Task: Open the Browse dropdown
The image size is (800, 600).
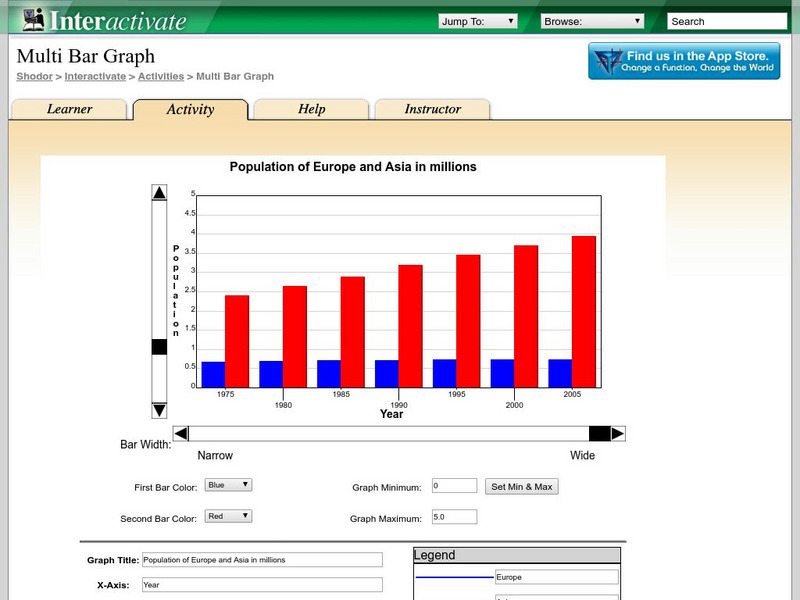Action: click(592, 21)
